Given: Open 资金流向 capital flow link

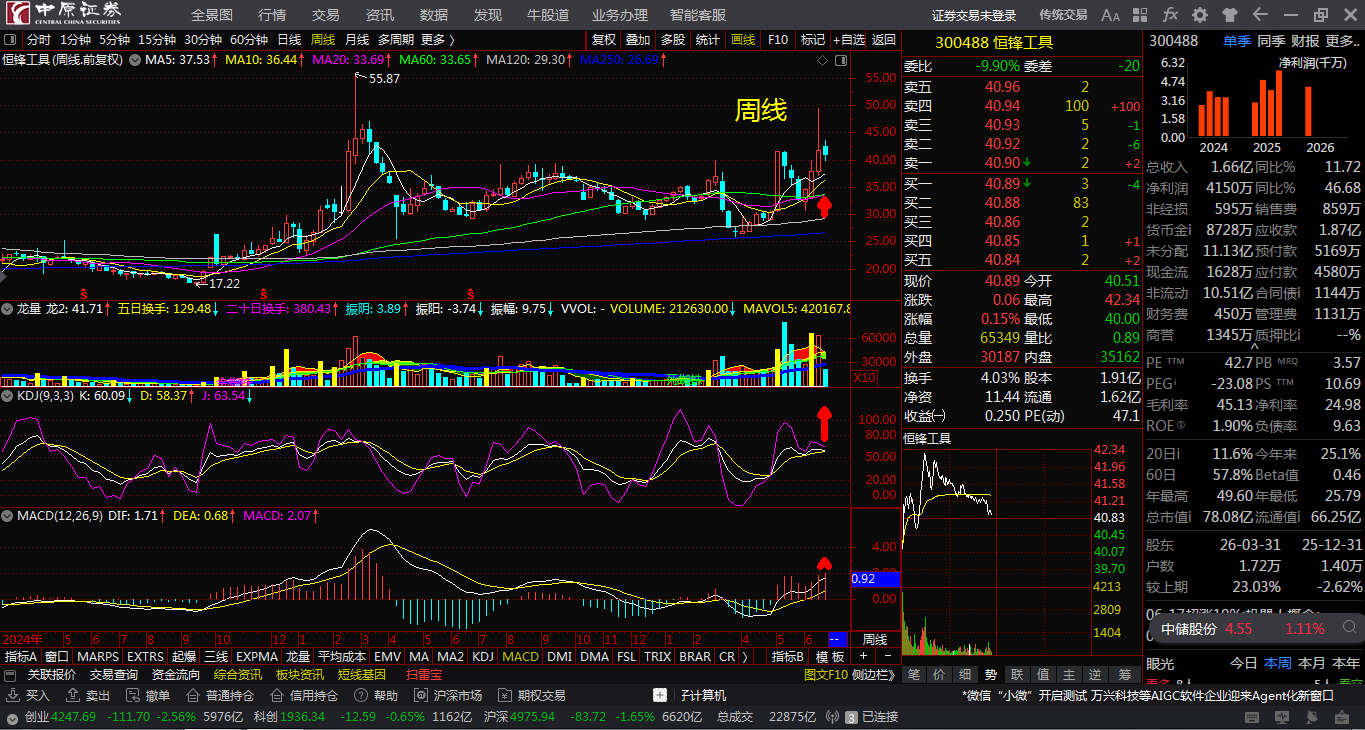Looking at the screenshot, I should click(x=176, y=675).
